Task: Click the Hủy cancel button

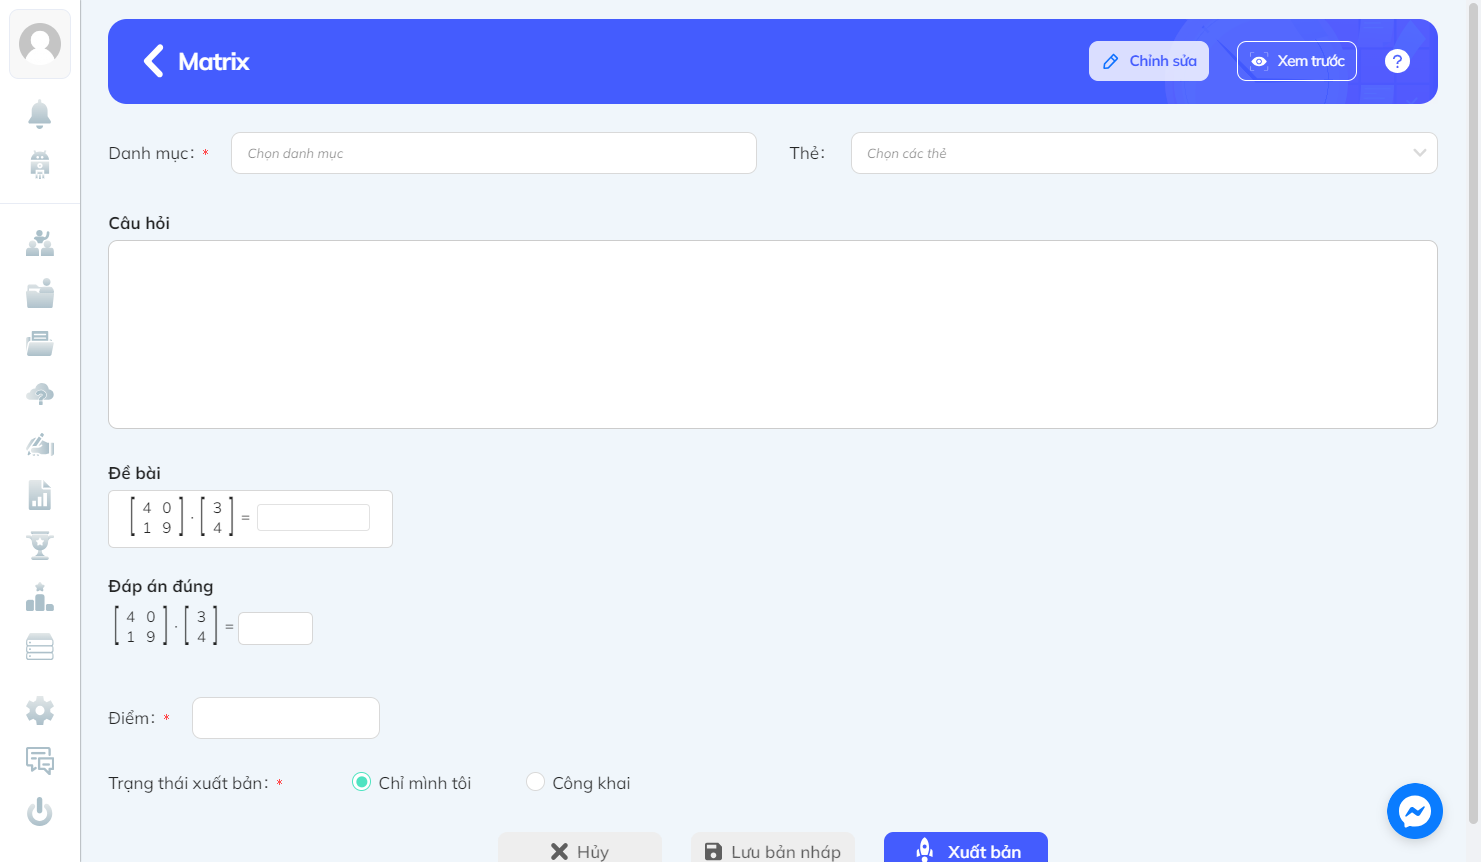Action: [580, 848]
